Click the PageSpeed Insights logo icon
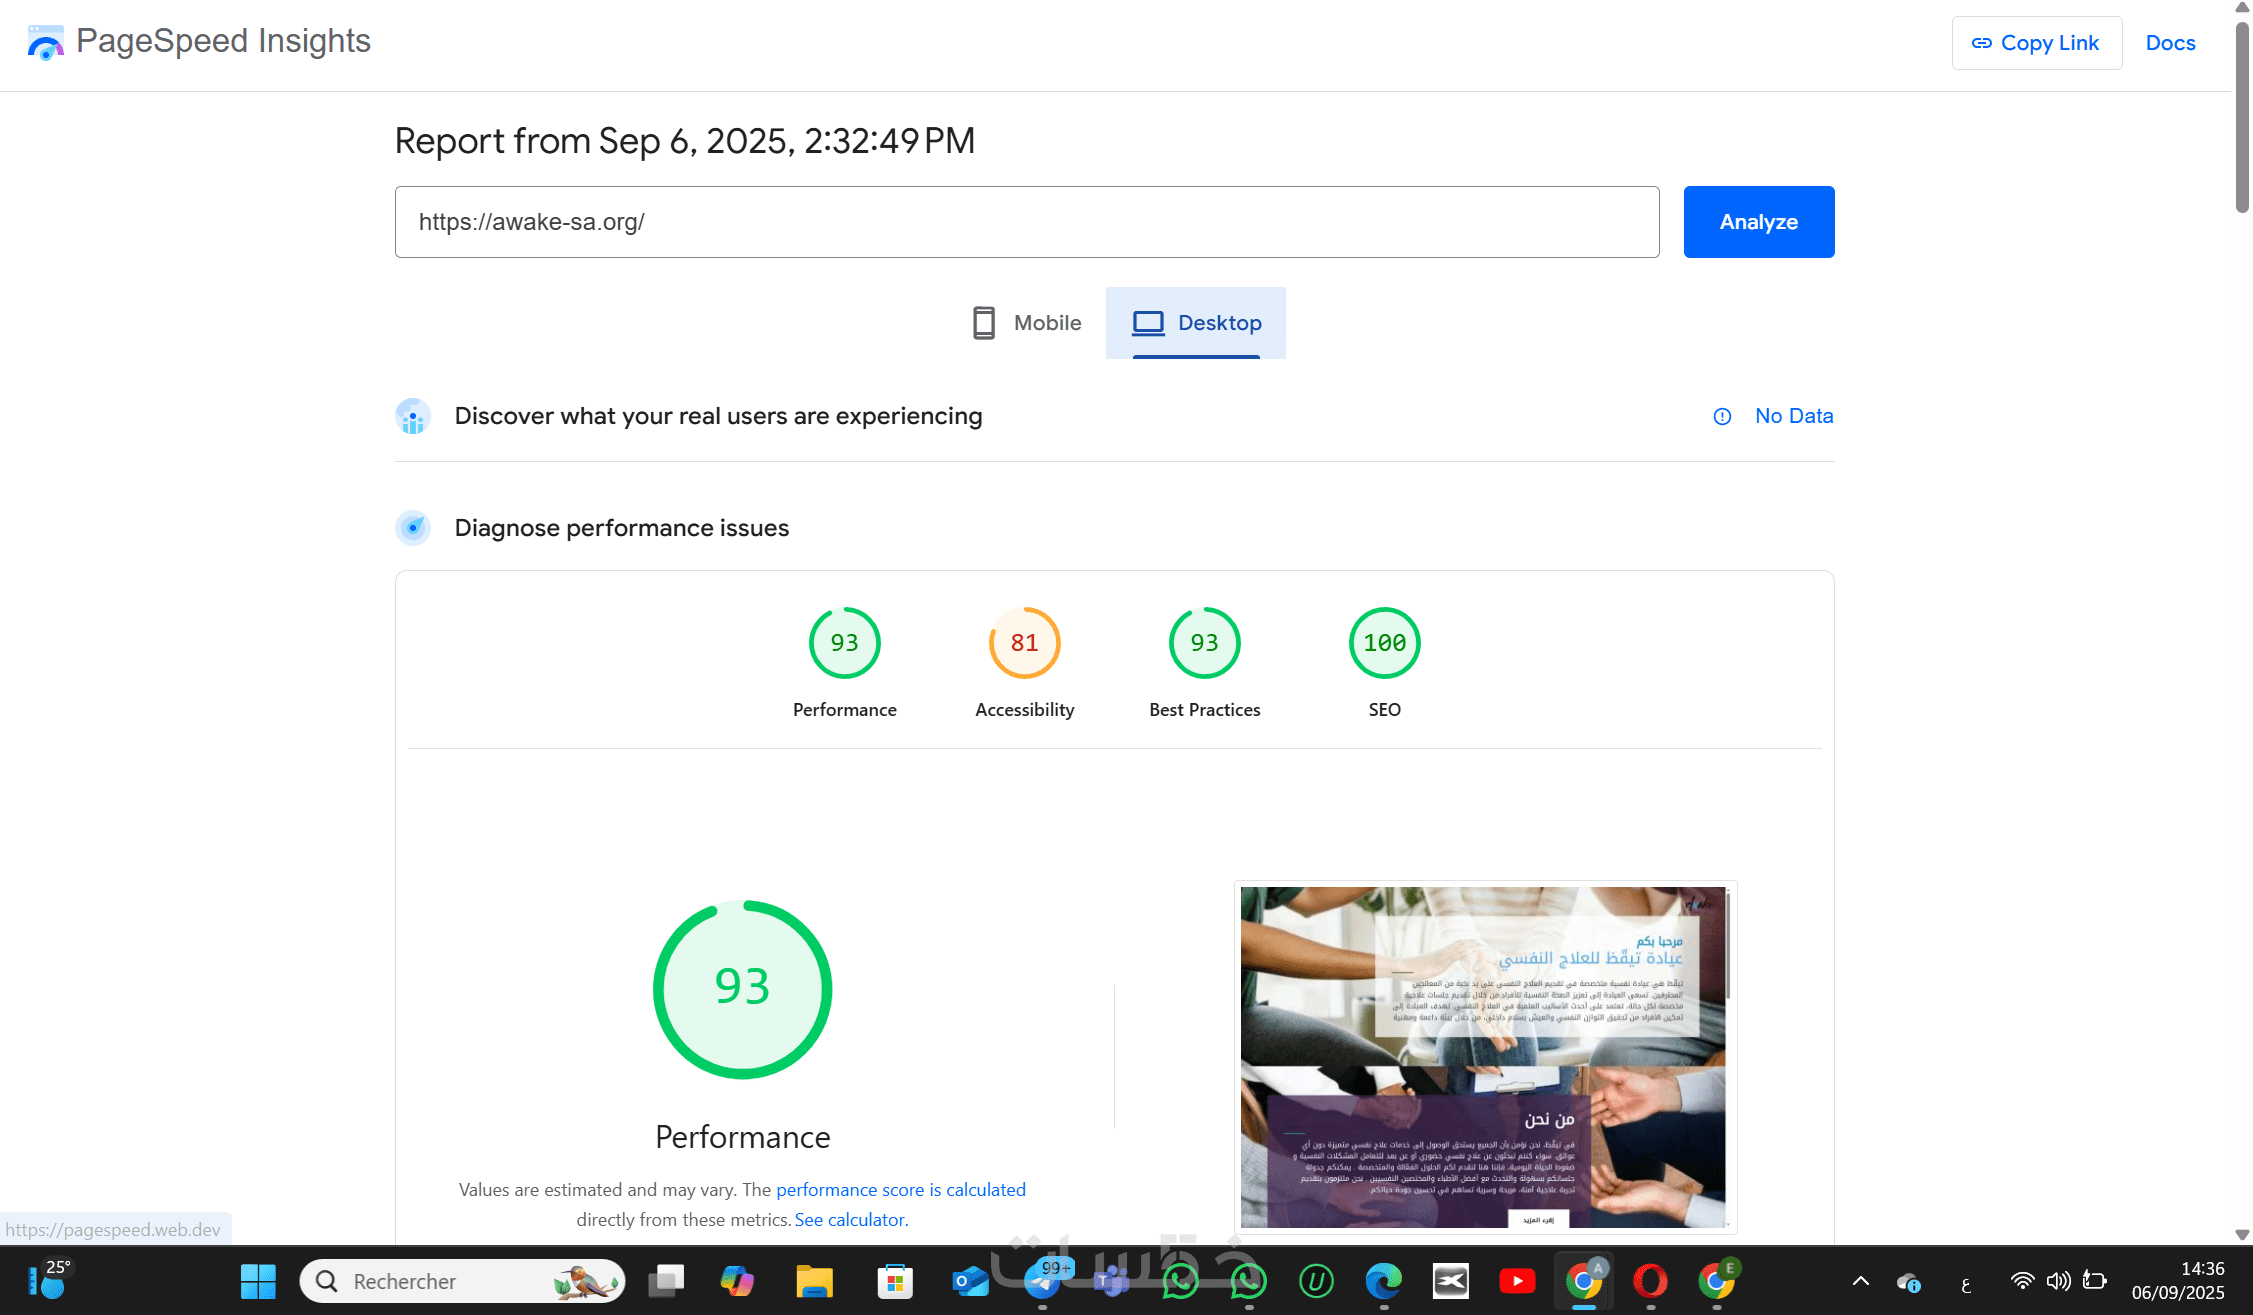This screenshot has height=1315, width=2253. [x=45, y=42]
